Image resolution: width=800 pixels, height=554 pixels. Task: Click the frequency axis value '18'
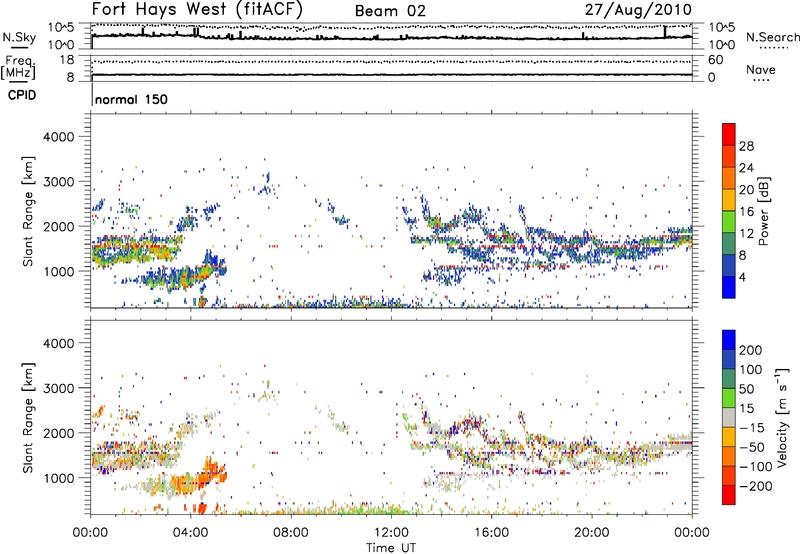click(67, 60)
